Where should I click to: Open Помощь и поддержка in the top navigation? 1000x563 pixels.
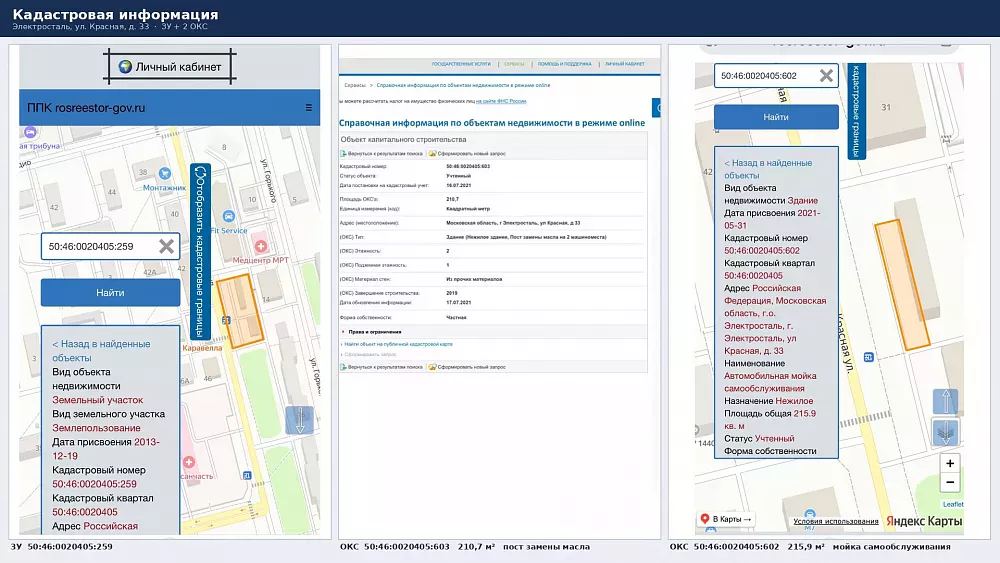coord(564,64)
